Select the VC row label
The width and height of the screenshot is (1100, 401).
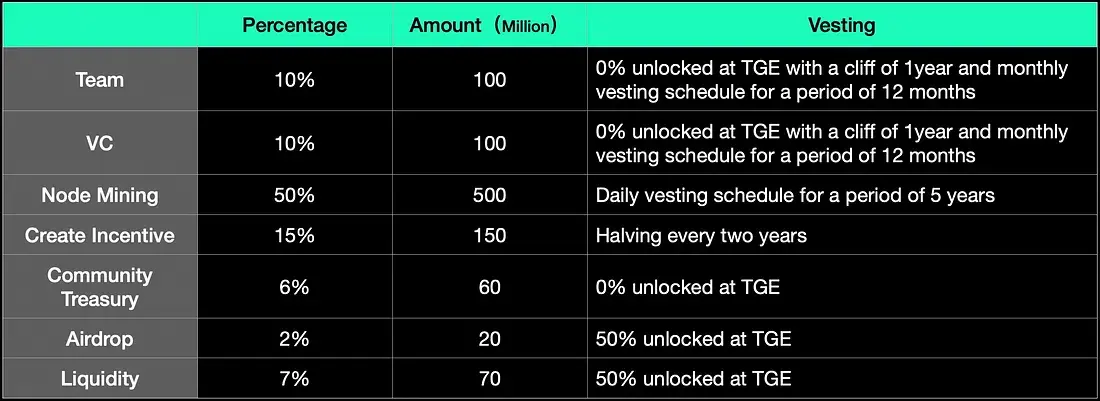point(100,143)
